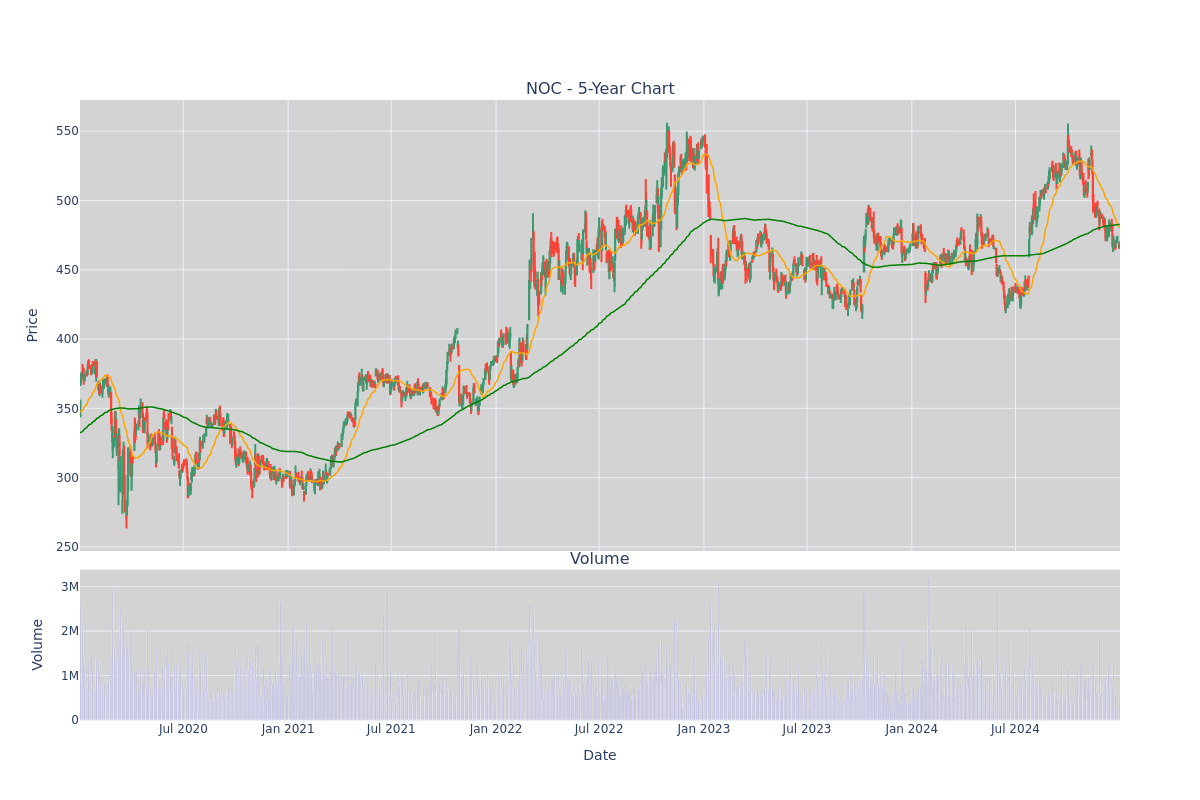Click the Jul 2022 date label
The width and height of the screenshot is (1200, 800).
click(599, 729)
